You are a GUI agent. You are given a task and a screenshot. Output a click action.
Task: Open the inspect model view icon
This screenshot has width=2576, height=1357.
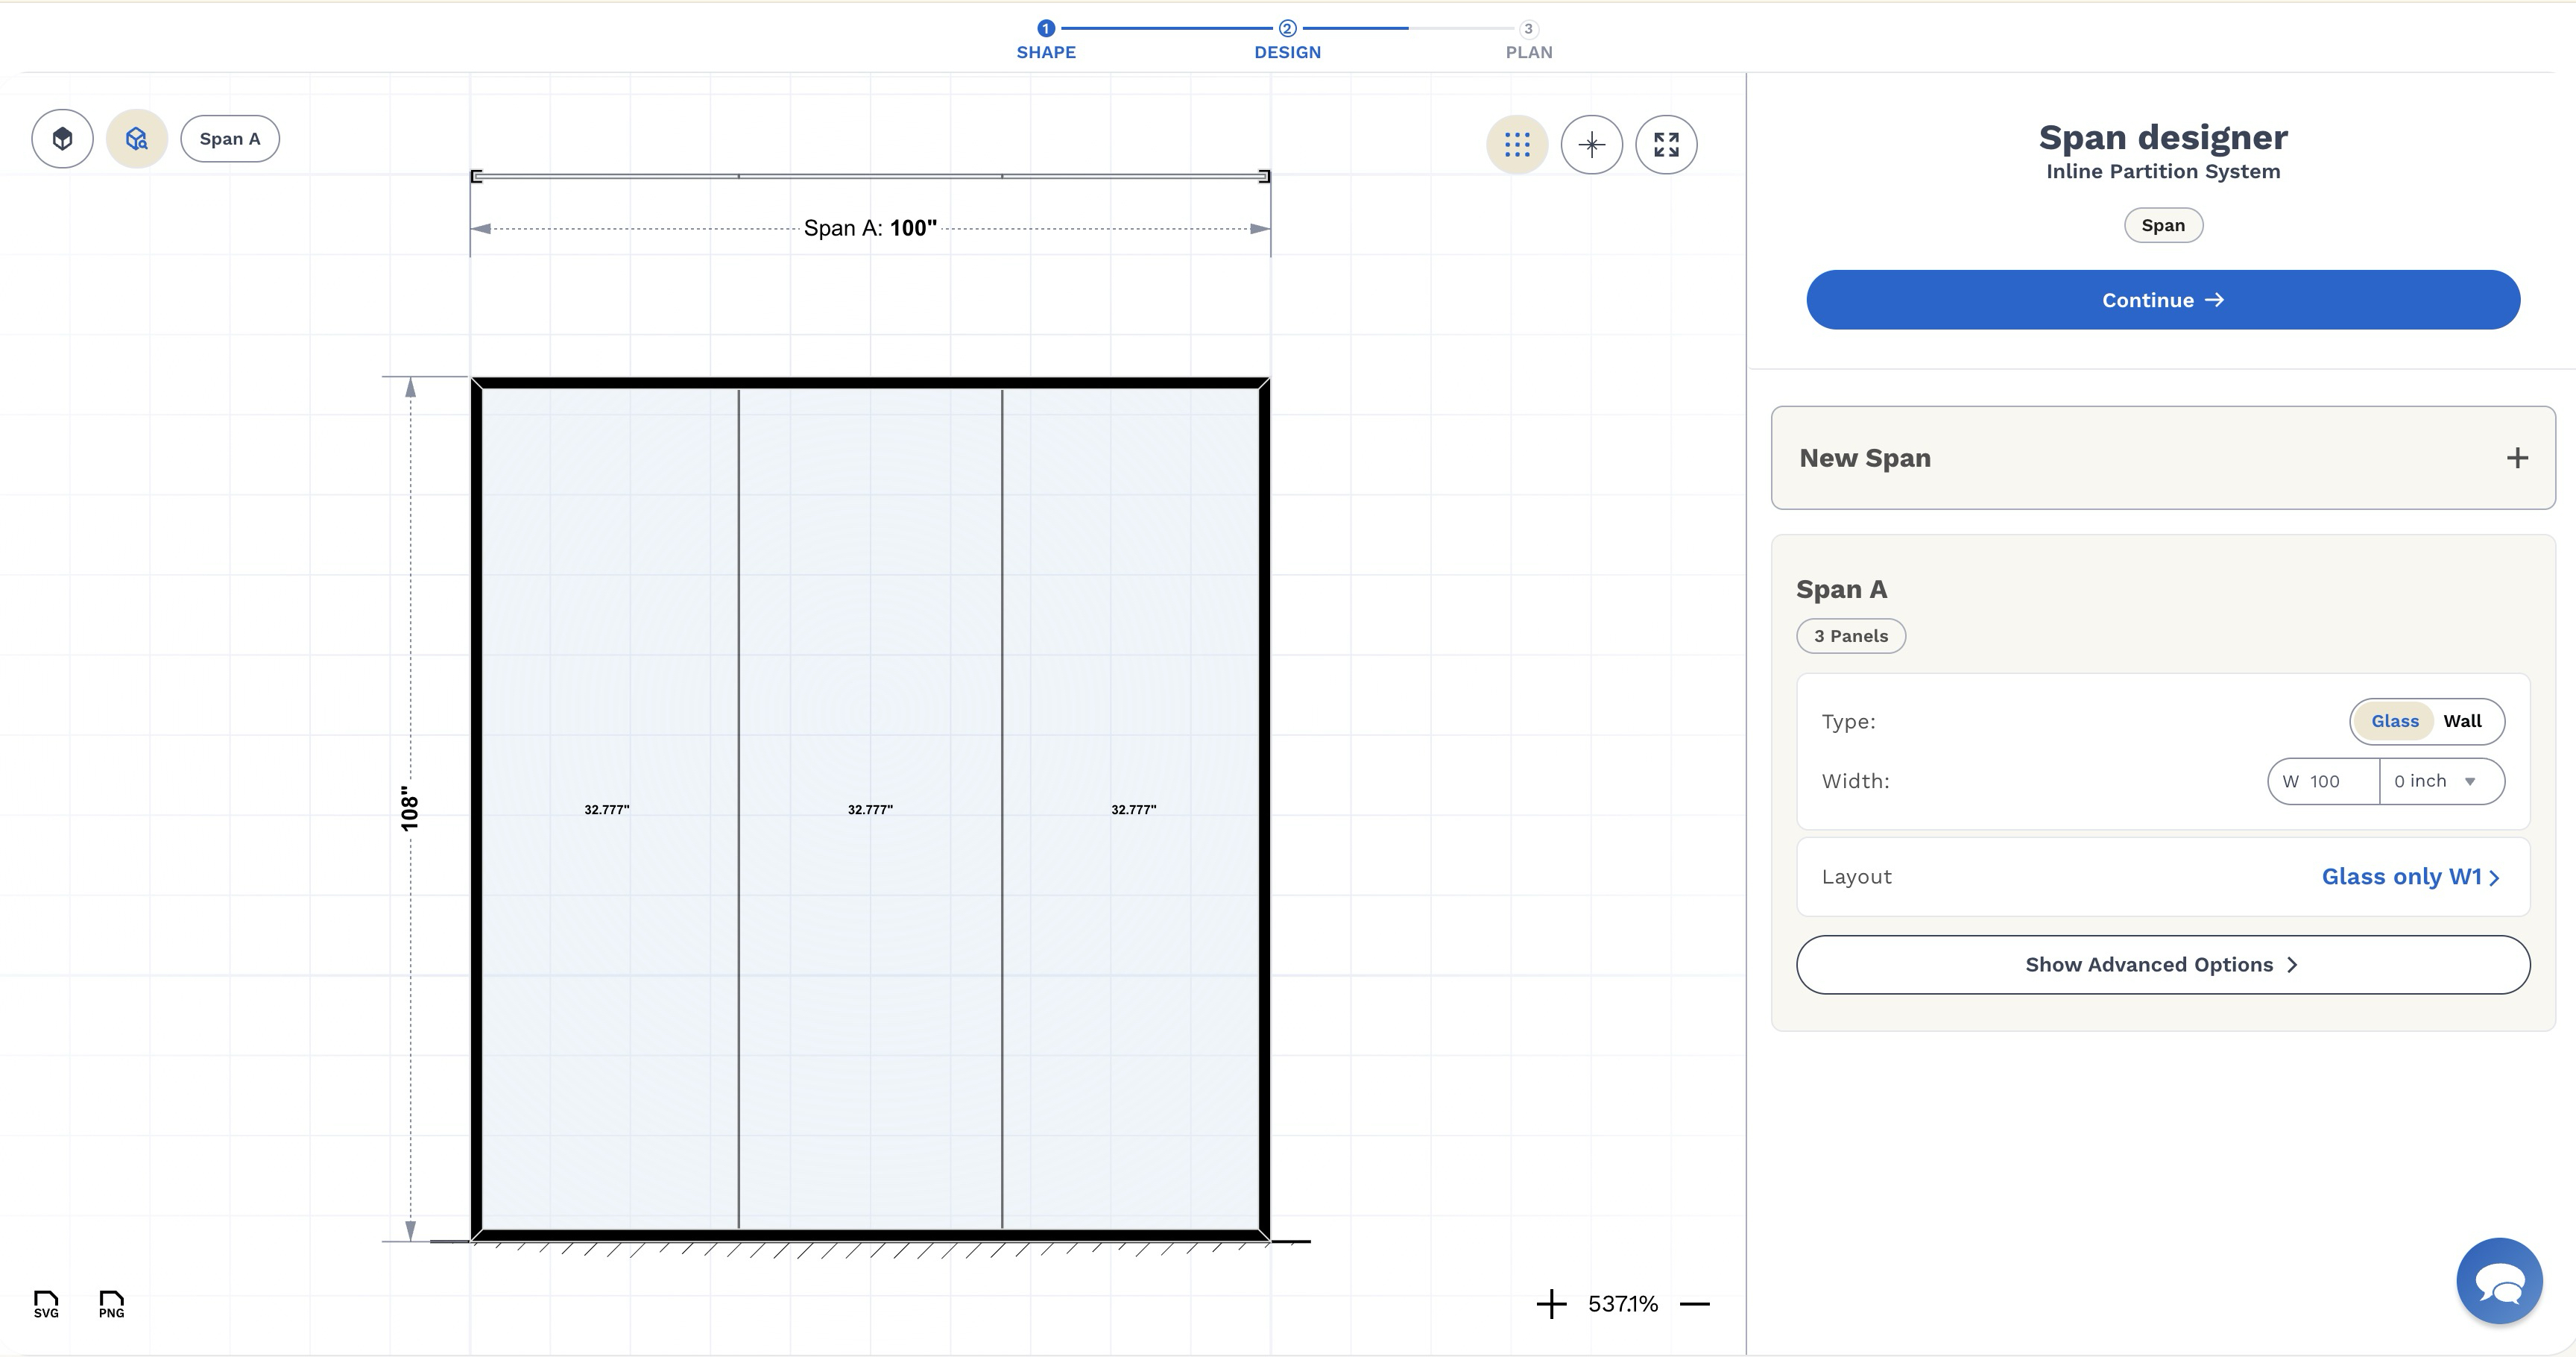click(136, 138)
